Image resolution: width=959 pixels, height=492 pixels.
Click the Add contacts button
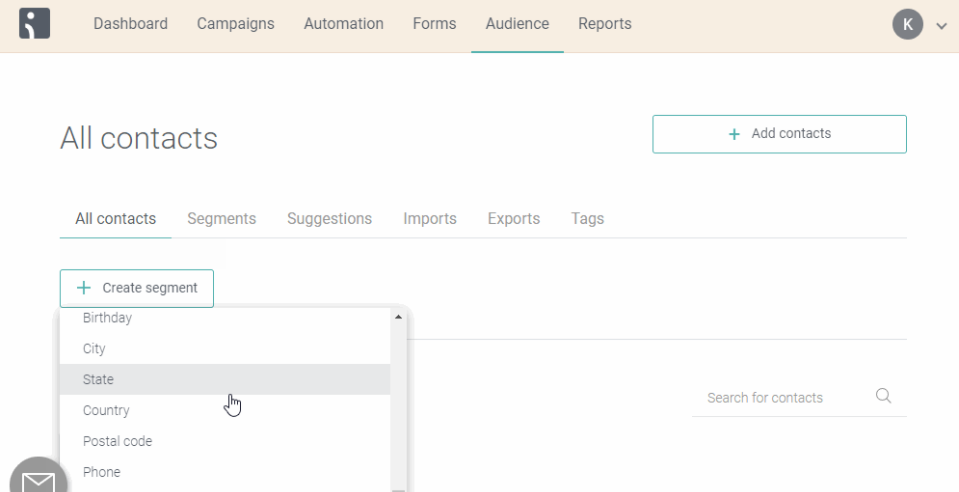pos(779,134)
